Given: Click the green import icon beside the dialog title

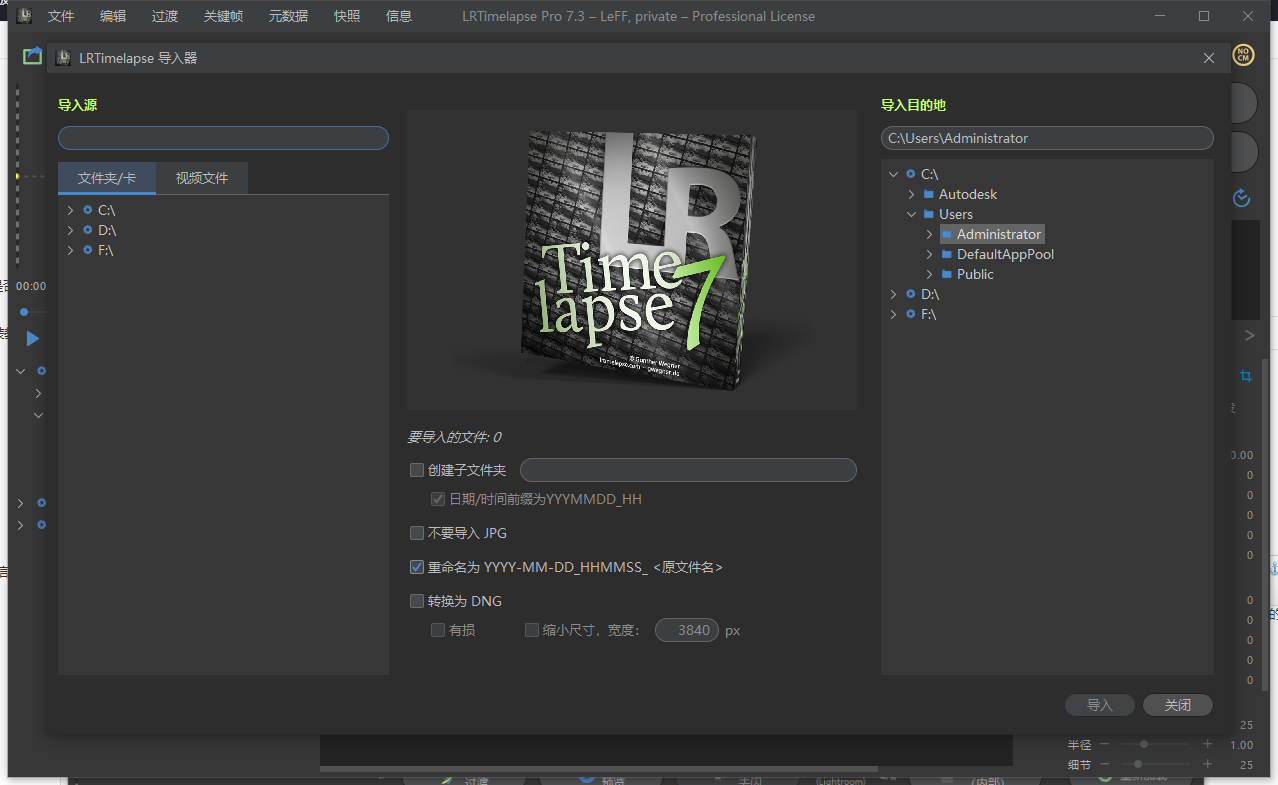Looking at the screenshot, I should (32, 56).
